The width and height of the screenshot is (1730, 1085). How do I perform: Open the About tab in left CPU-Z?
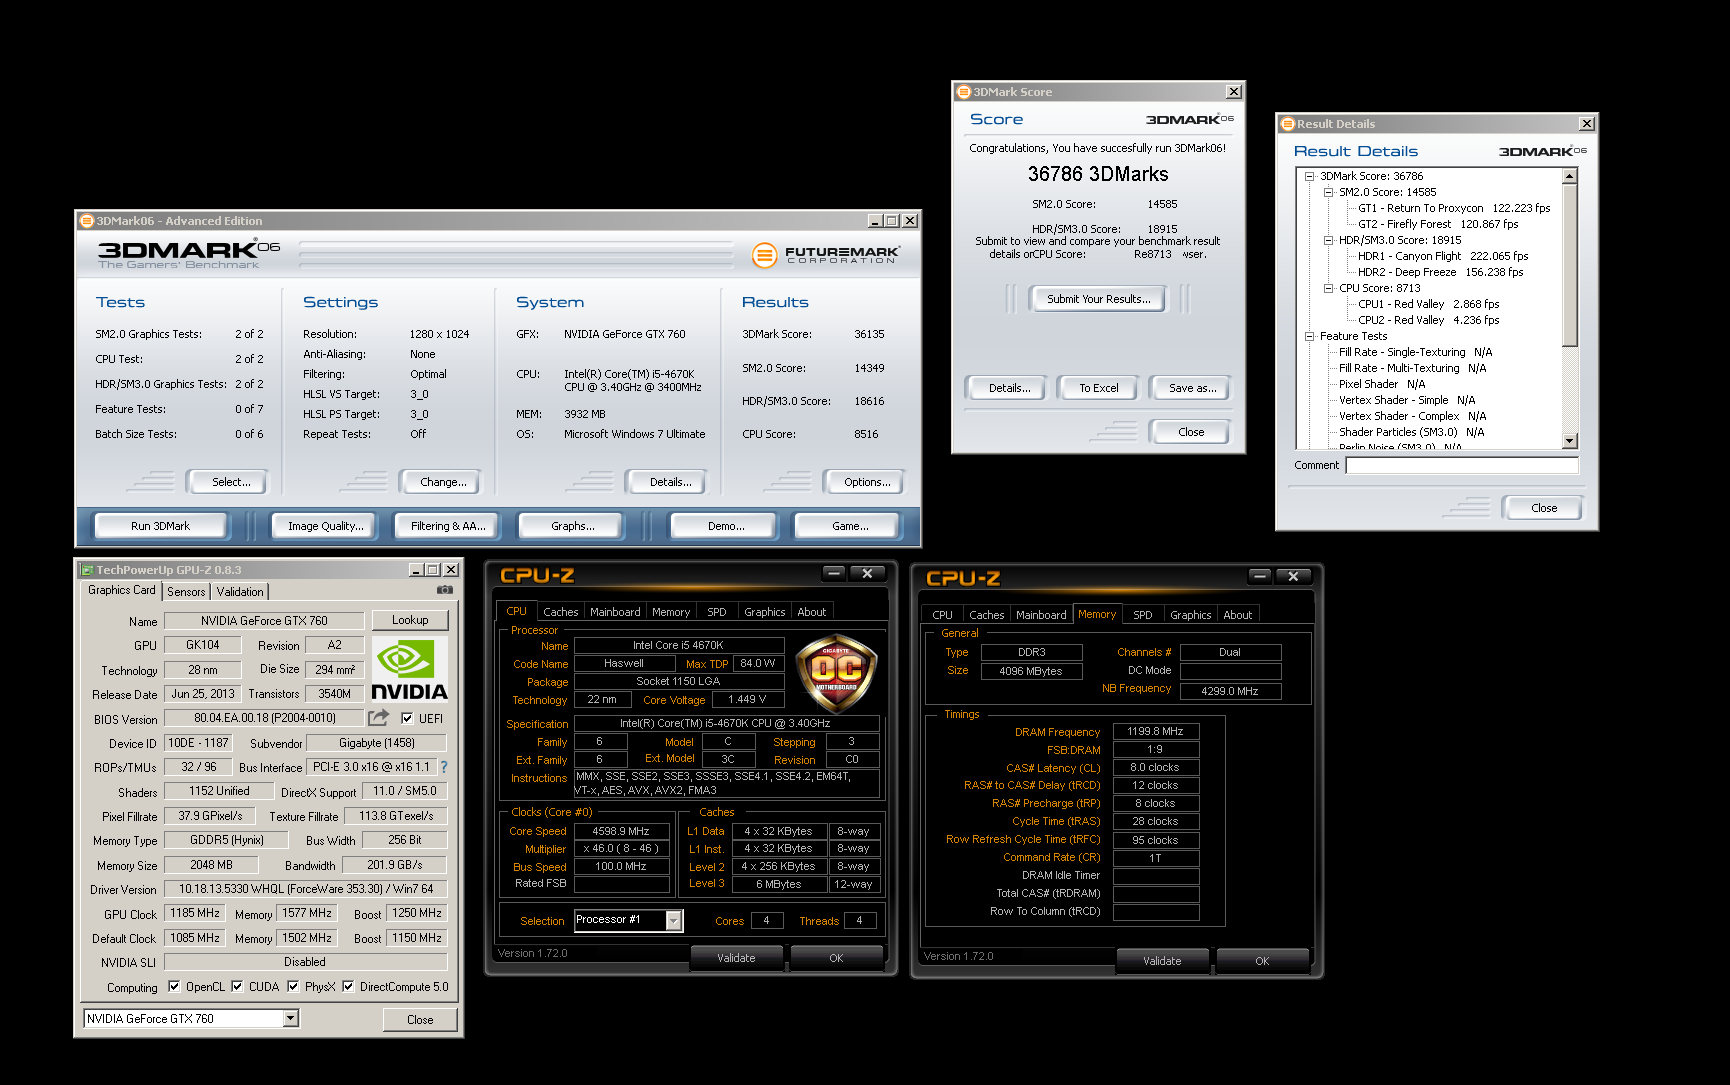click(x=812, y=612)
